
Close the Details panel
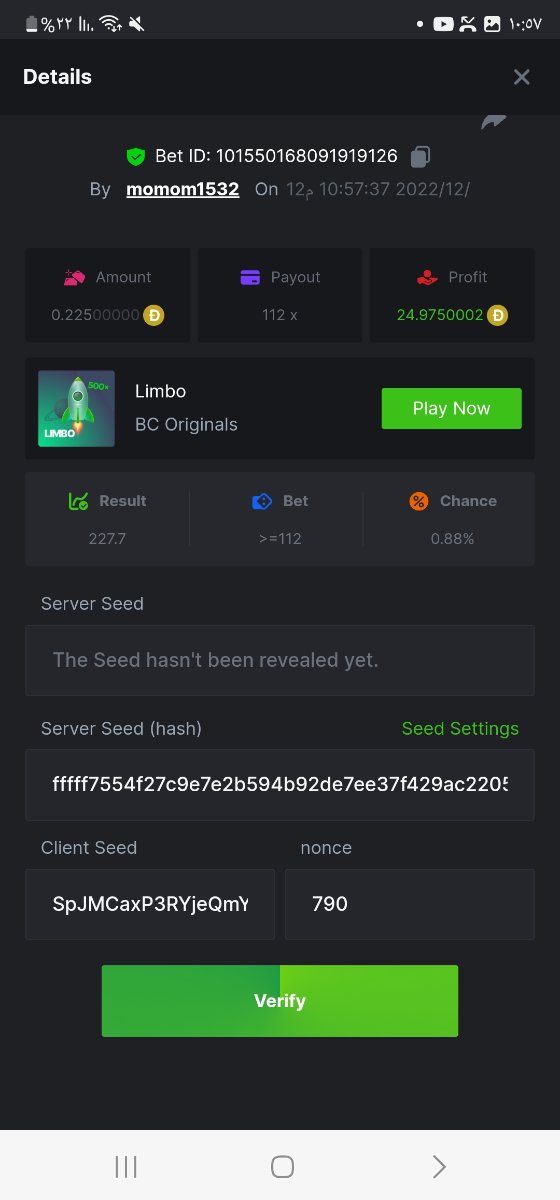[521, 77]
